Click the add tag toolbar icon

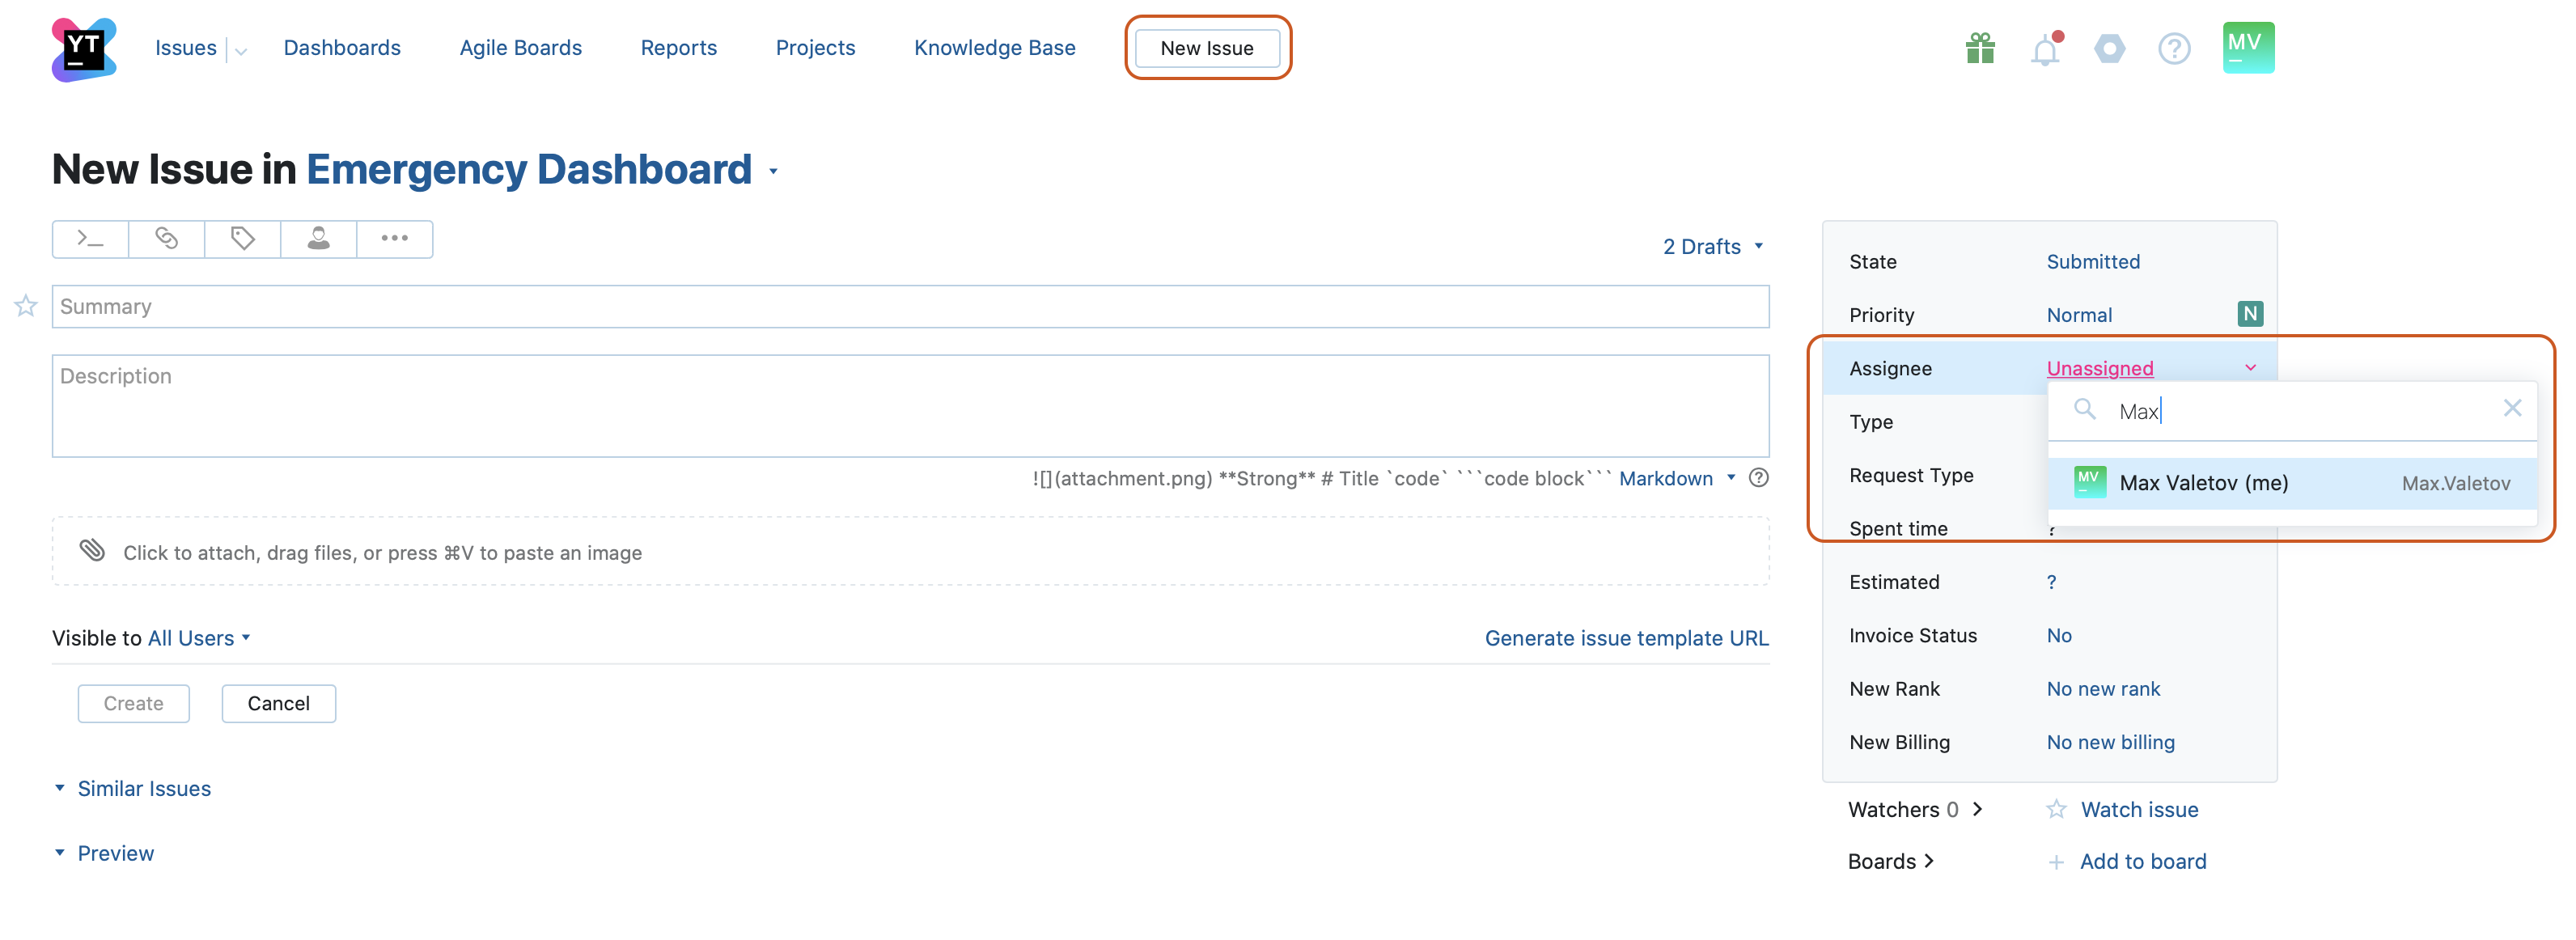tap(243, 239)
